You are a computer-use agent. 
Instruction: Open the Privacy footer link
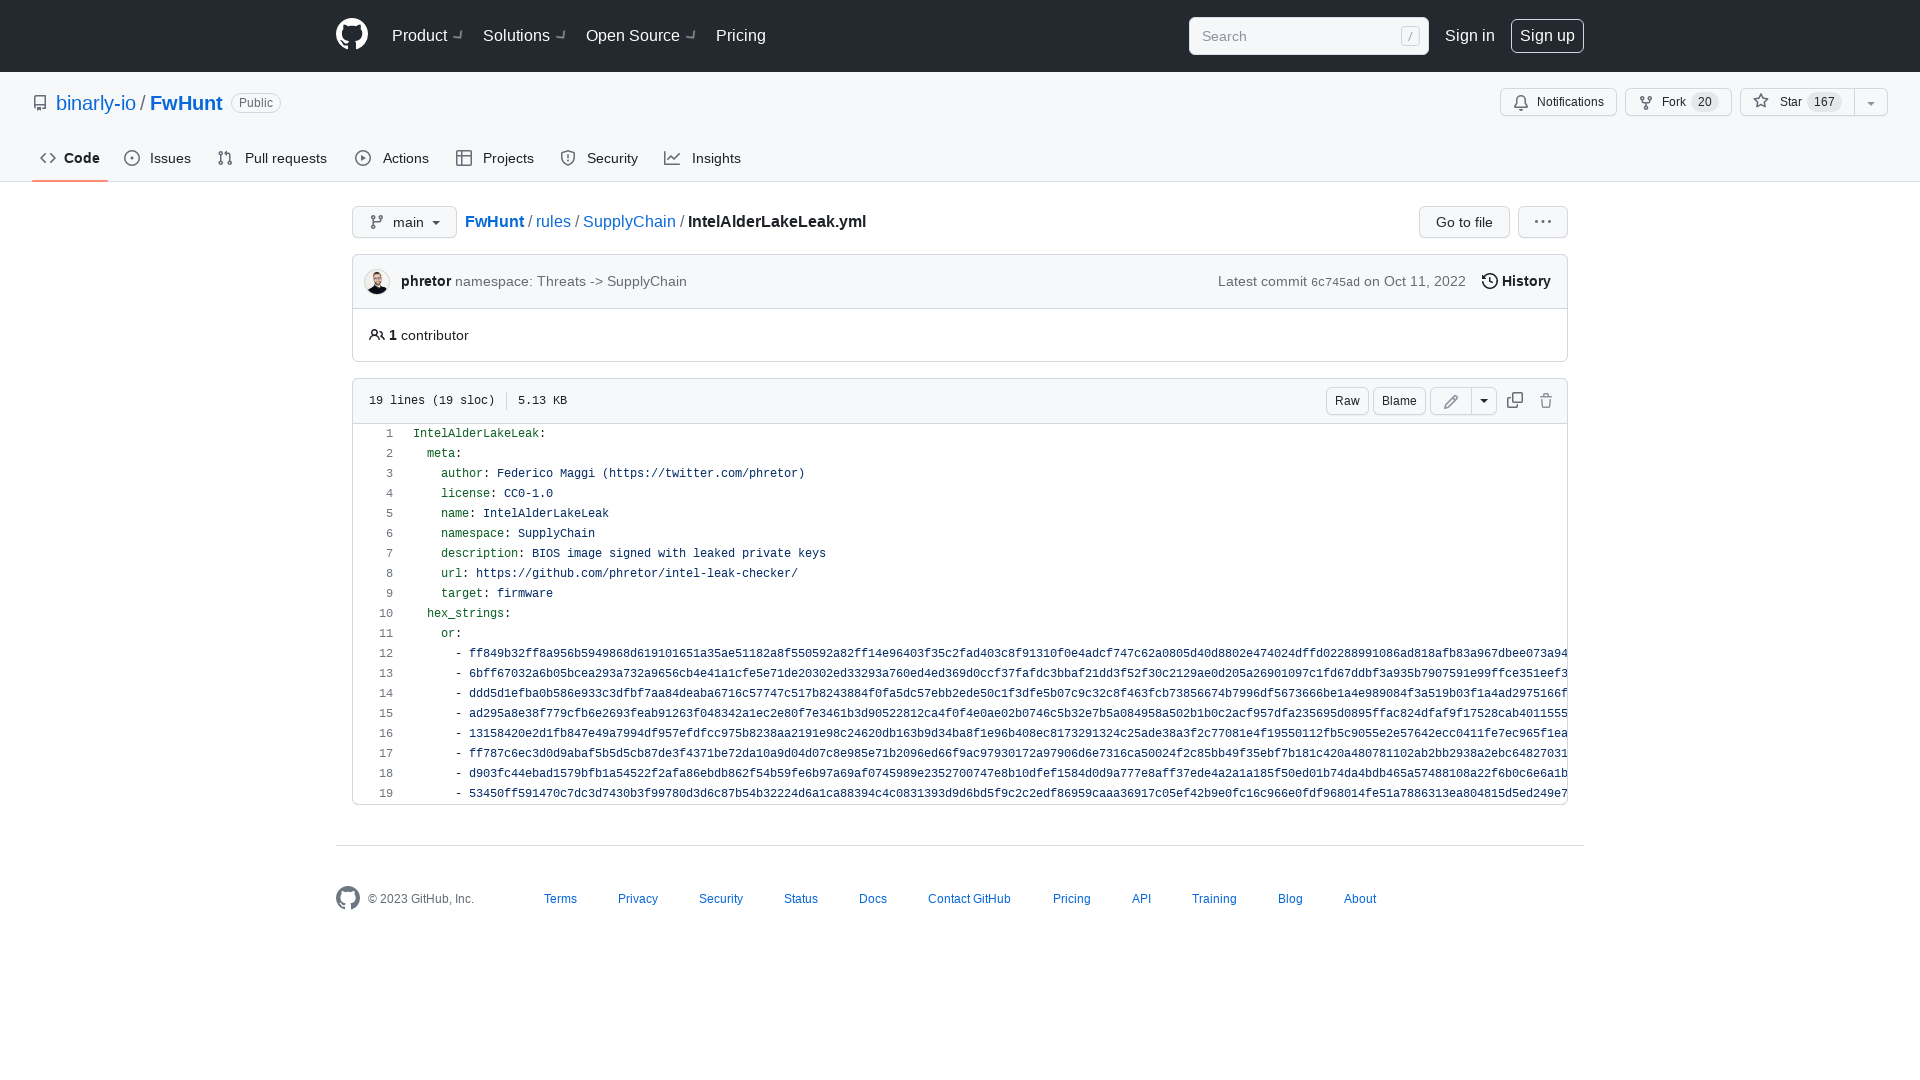pyautogui.click(x=638, y=899)
